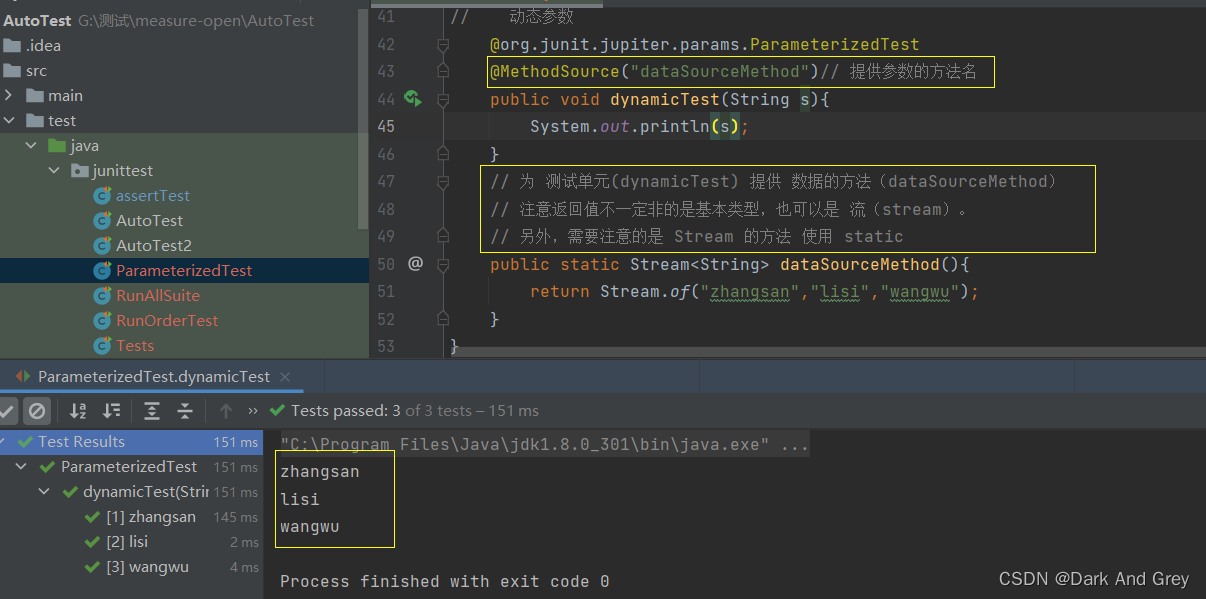Open more test toolbar actions chevron

[x=253, y=411]
